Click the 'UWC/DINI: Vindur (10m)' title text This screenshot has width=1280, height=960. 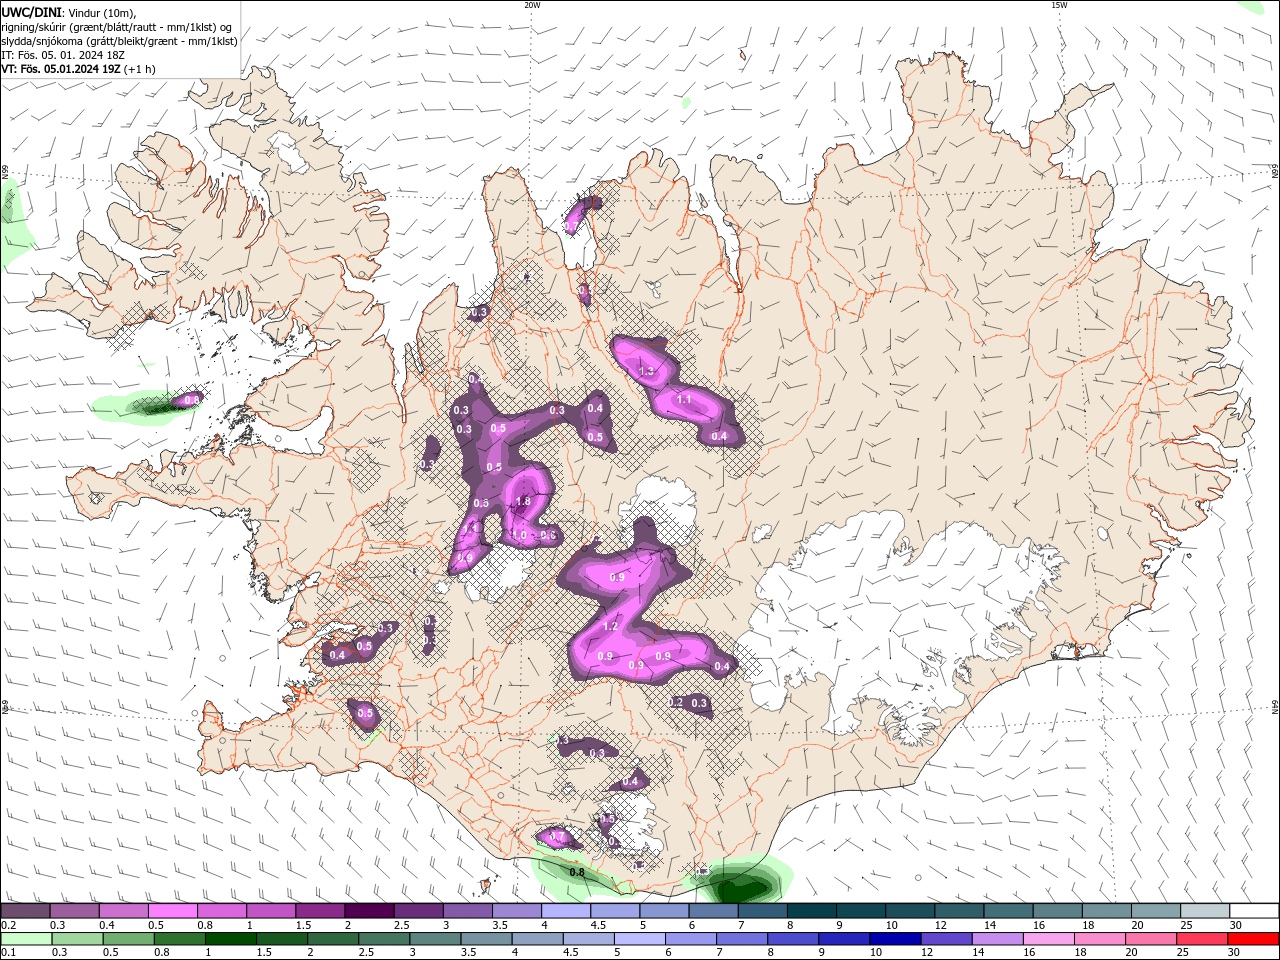tap(69, 12)
